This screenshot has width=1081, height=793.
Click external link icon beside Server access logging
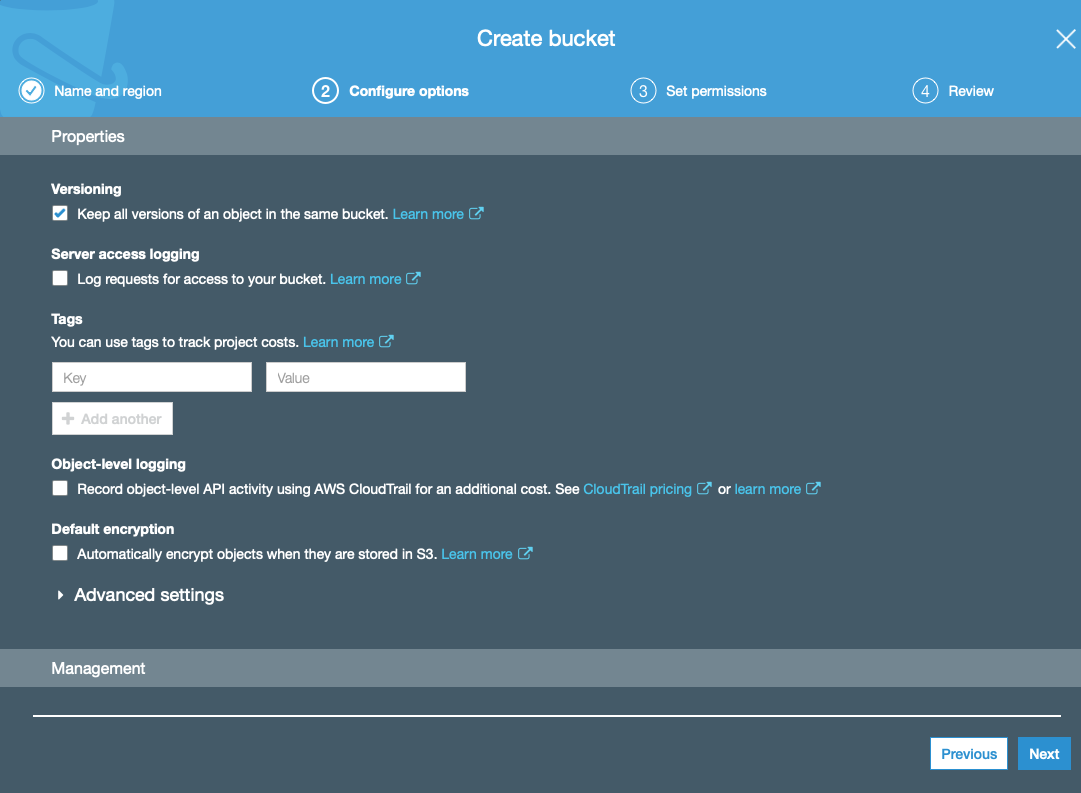413,279
